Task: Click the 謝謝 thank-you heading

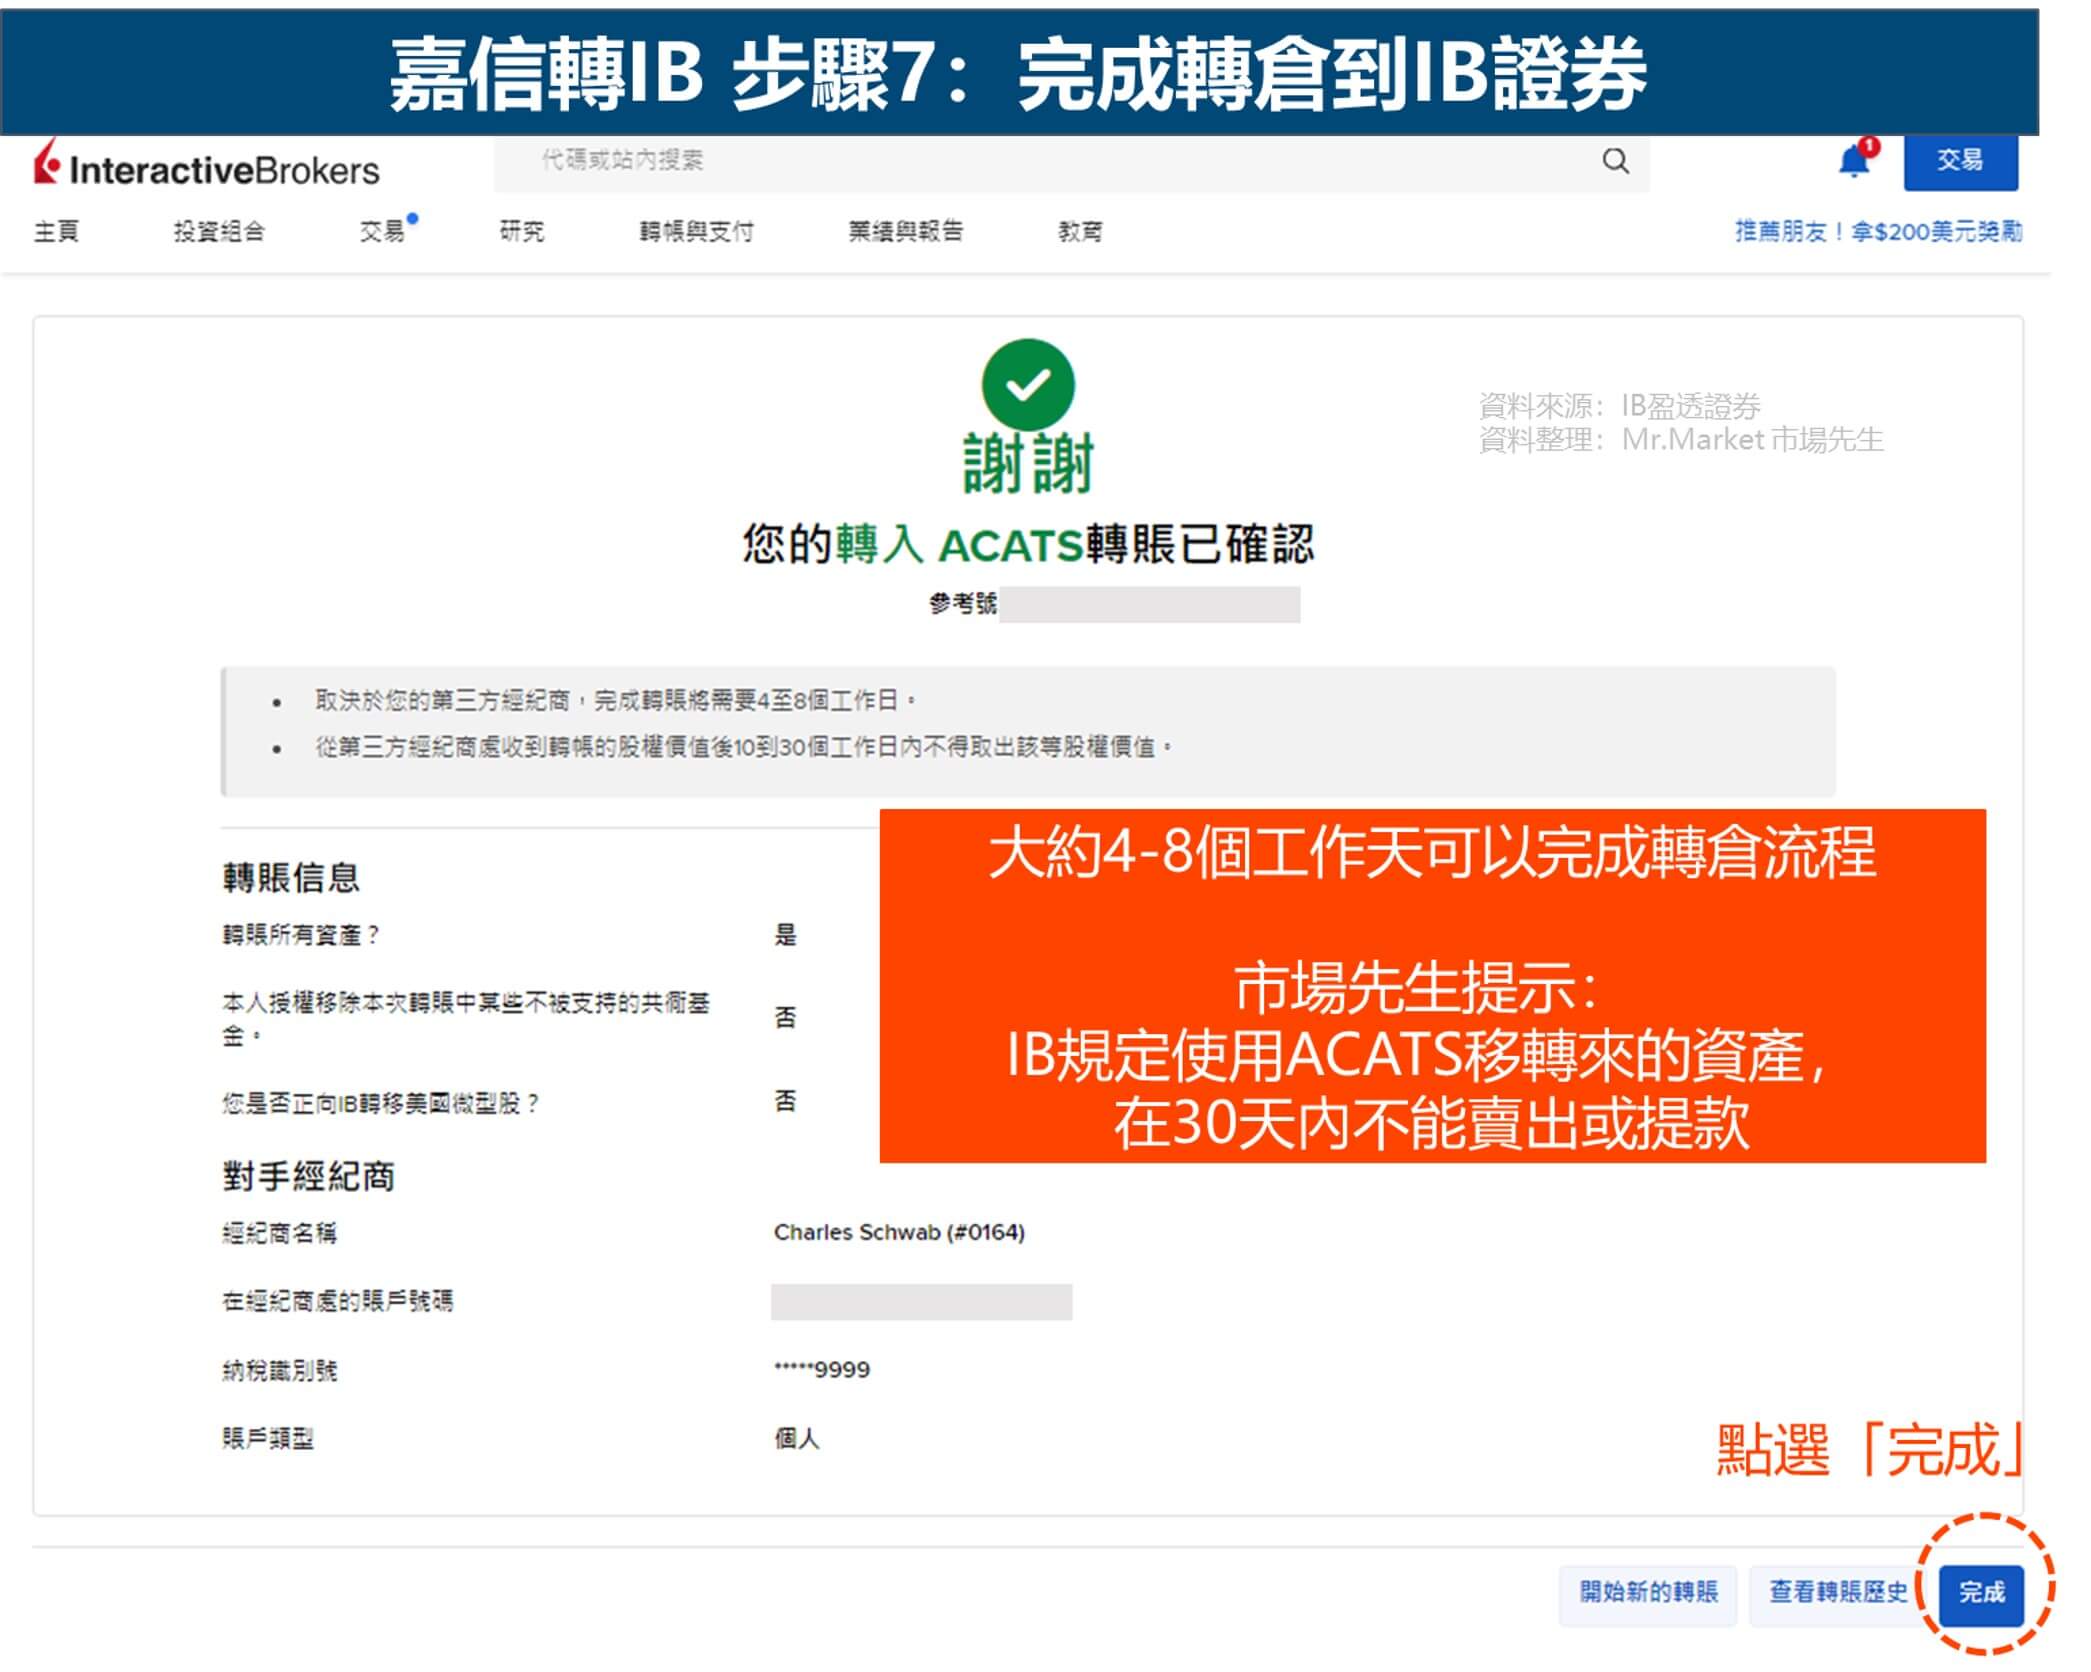Action: (x=1028, y=464)
